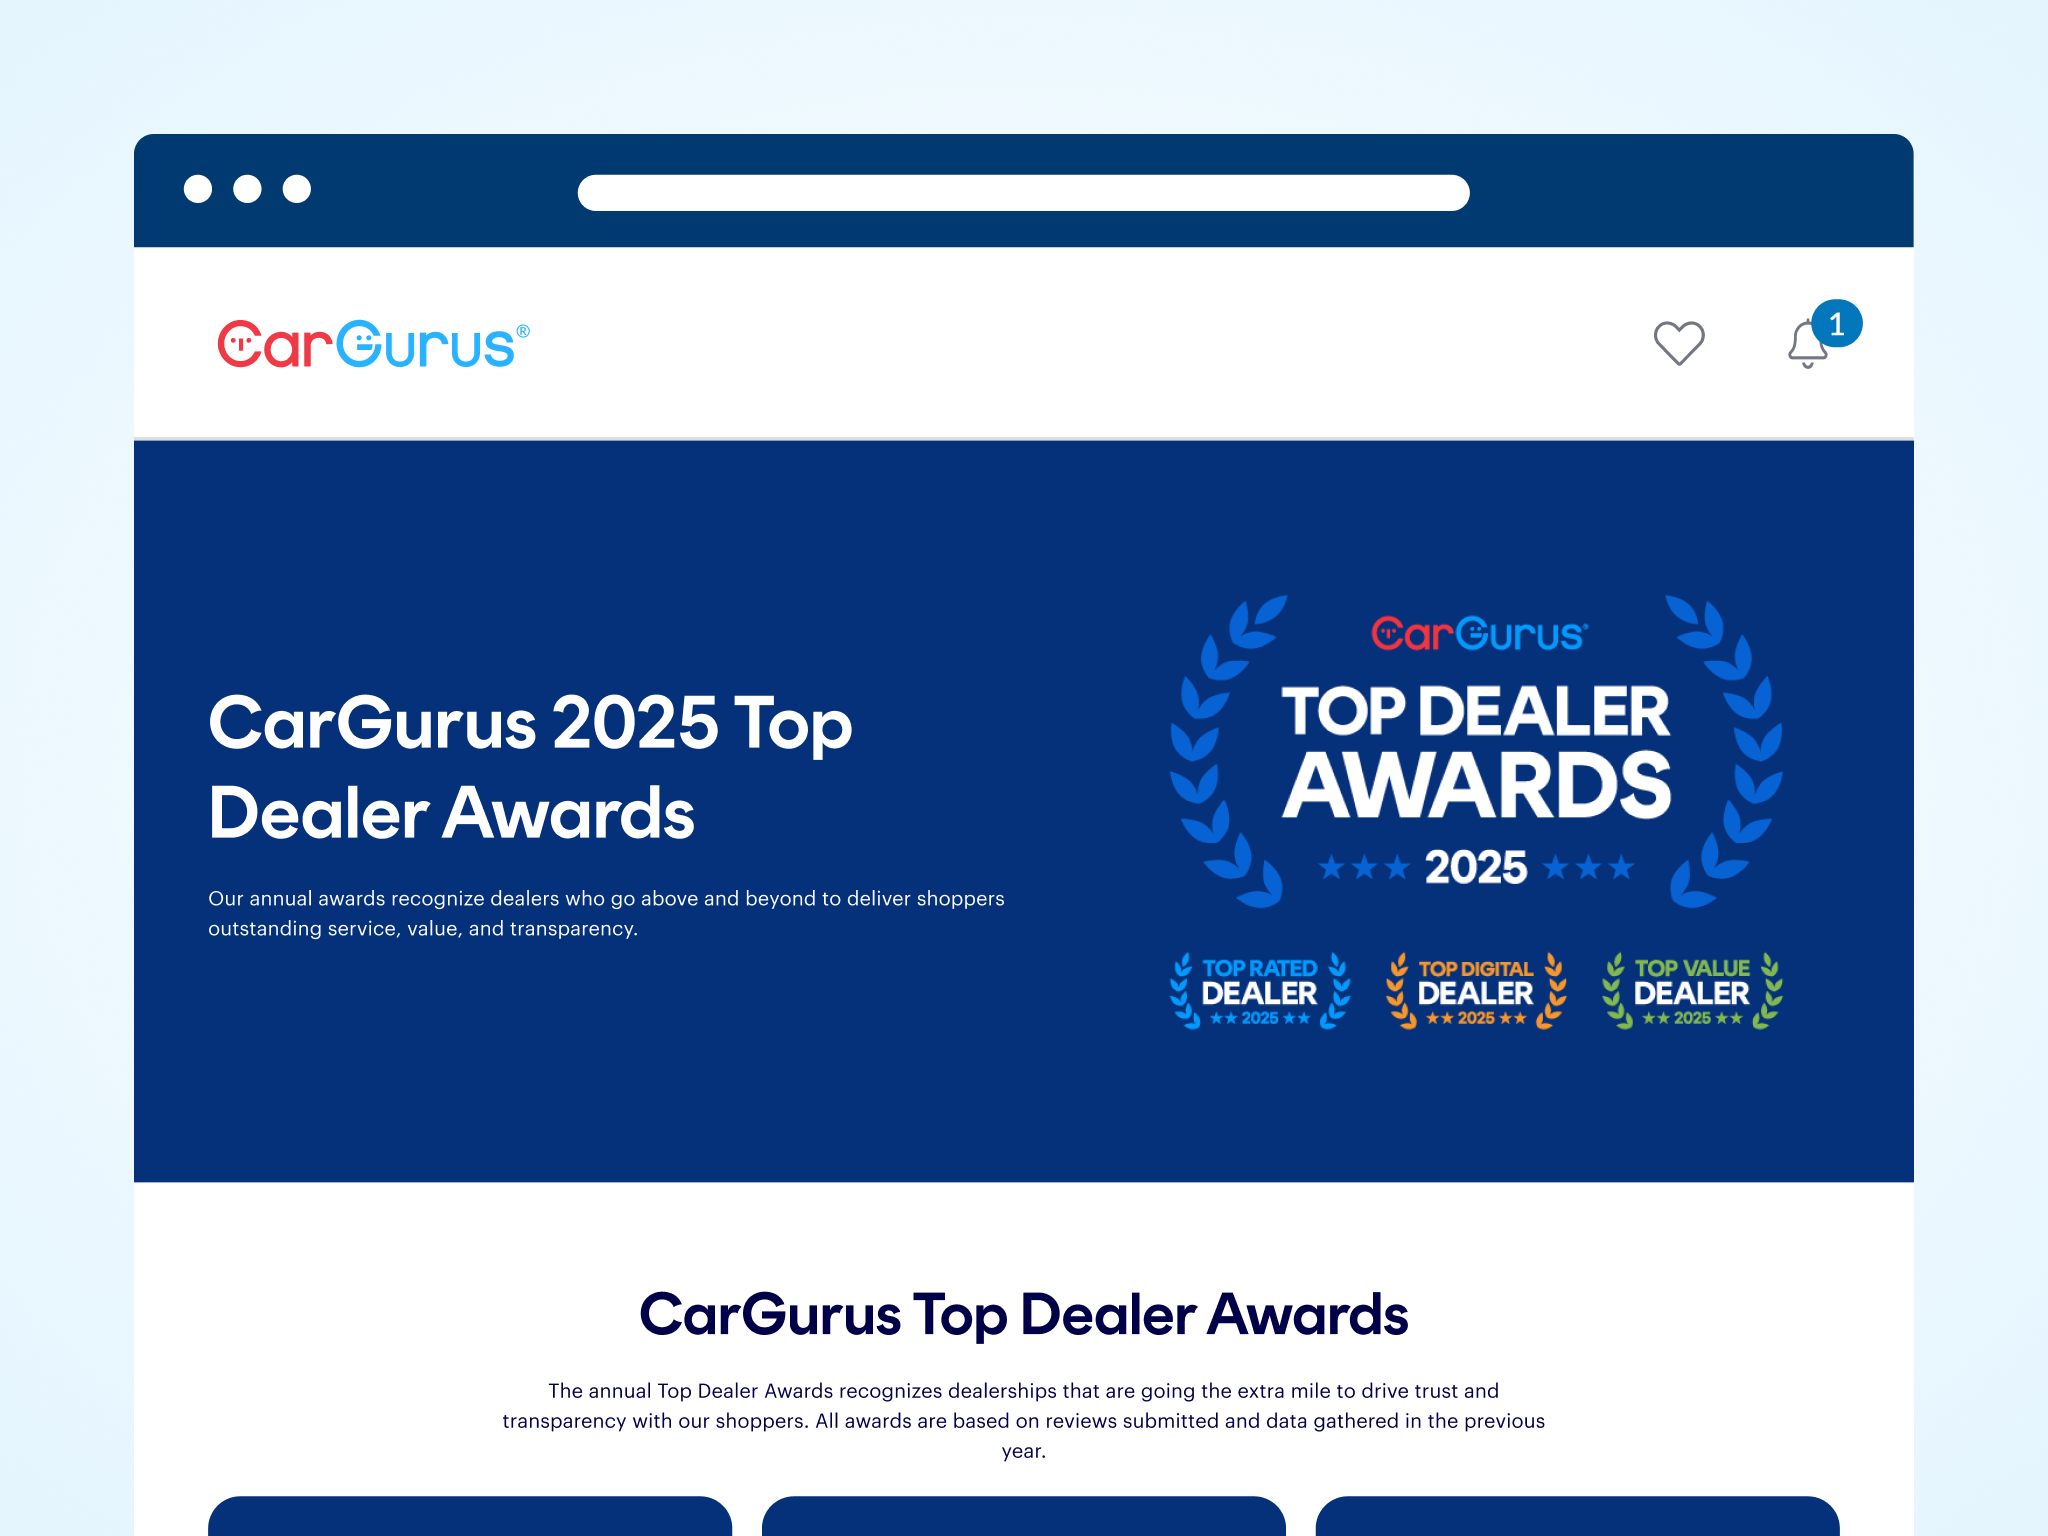The height and width of the screenshot is (1536, 2048).
Task: Click the CarGurus logo inside the awards wreath
Action: pyautogui.click(x=1479, y=634)
